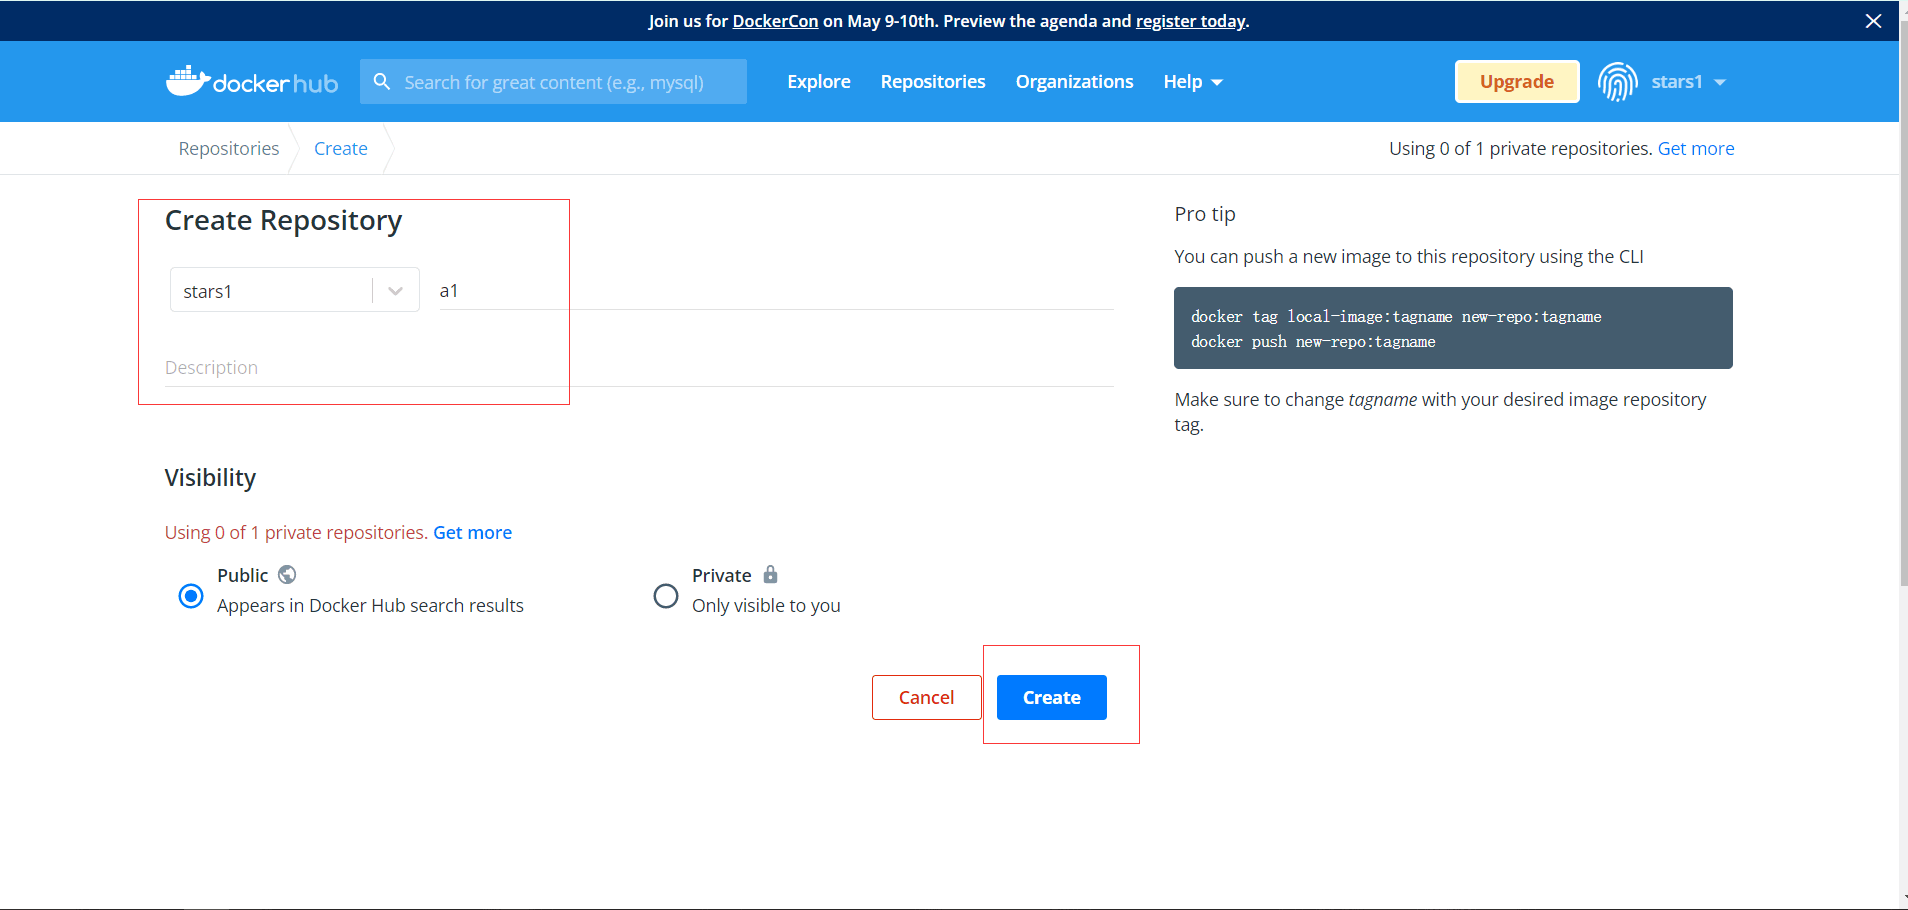Click the lock icon beside Private

click(x=770, y=575)
